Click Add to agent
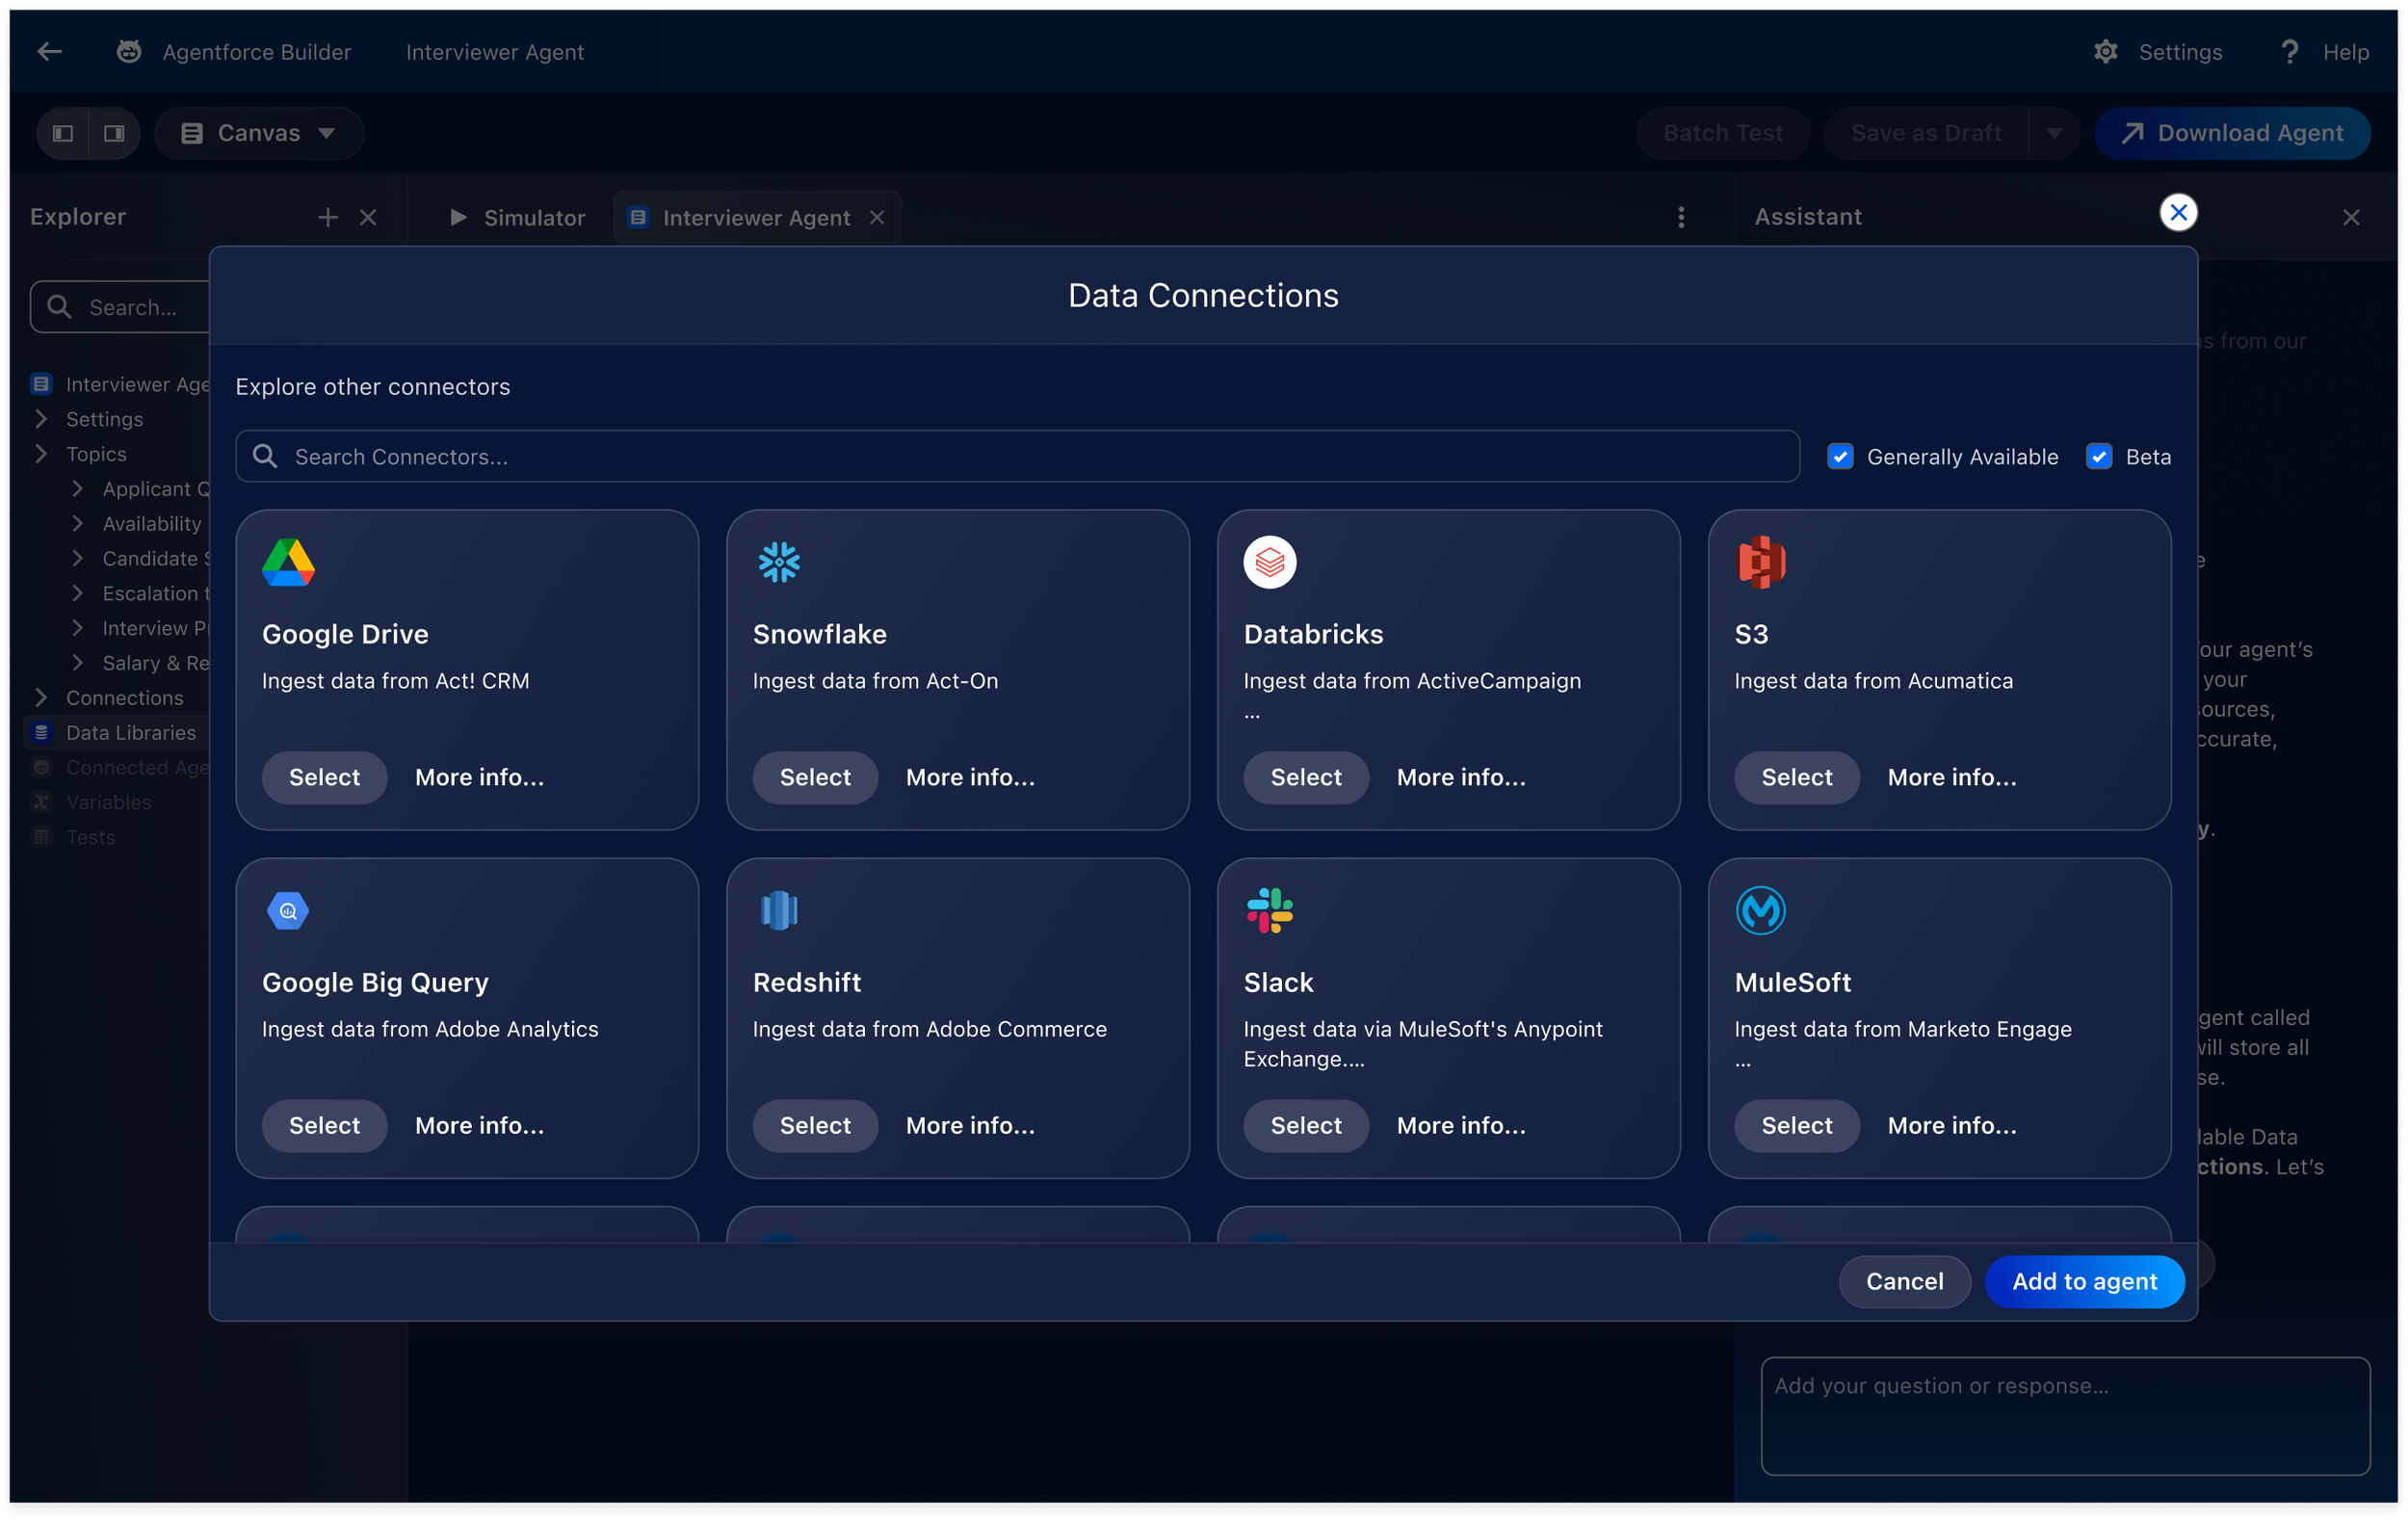2408x1522 pixels. click(2085, 1281)
